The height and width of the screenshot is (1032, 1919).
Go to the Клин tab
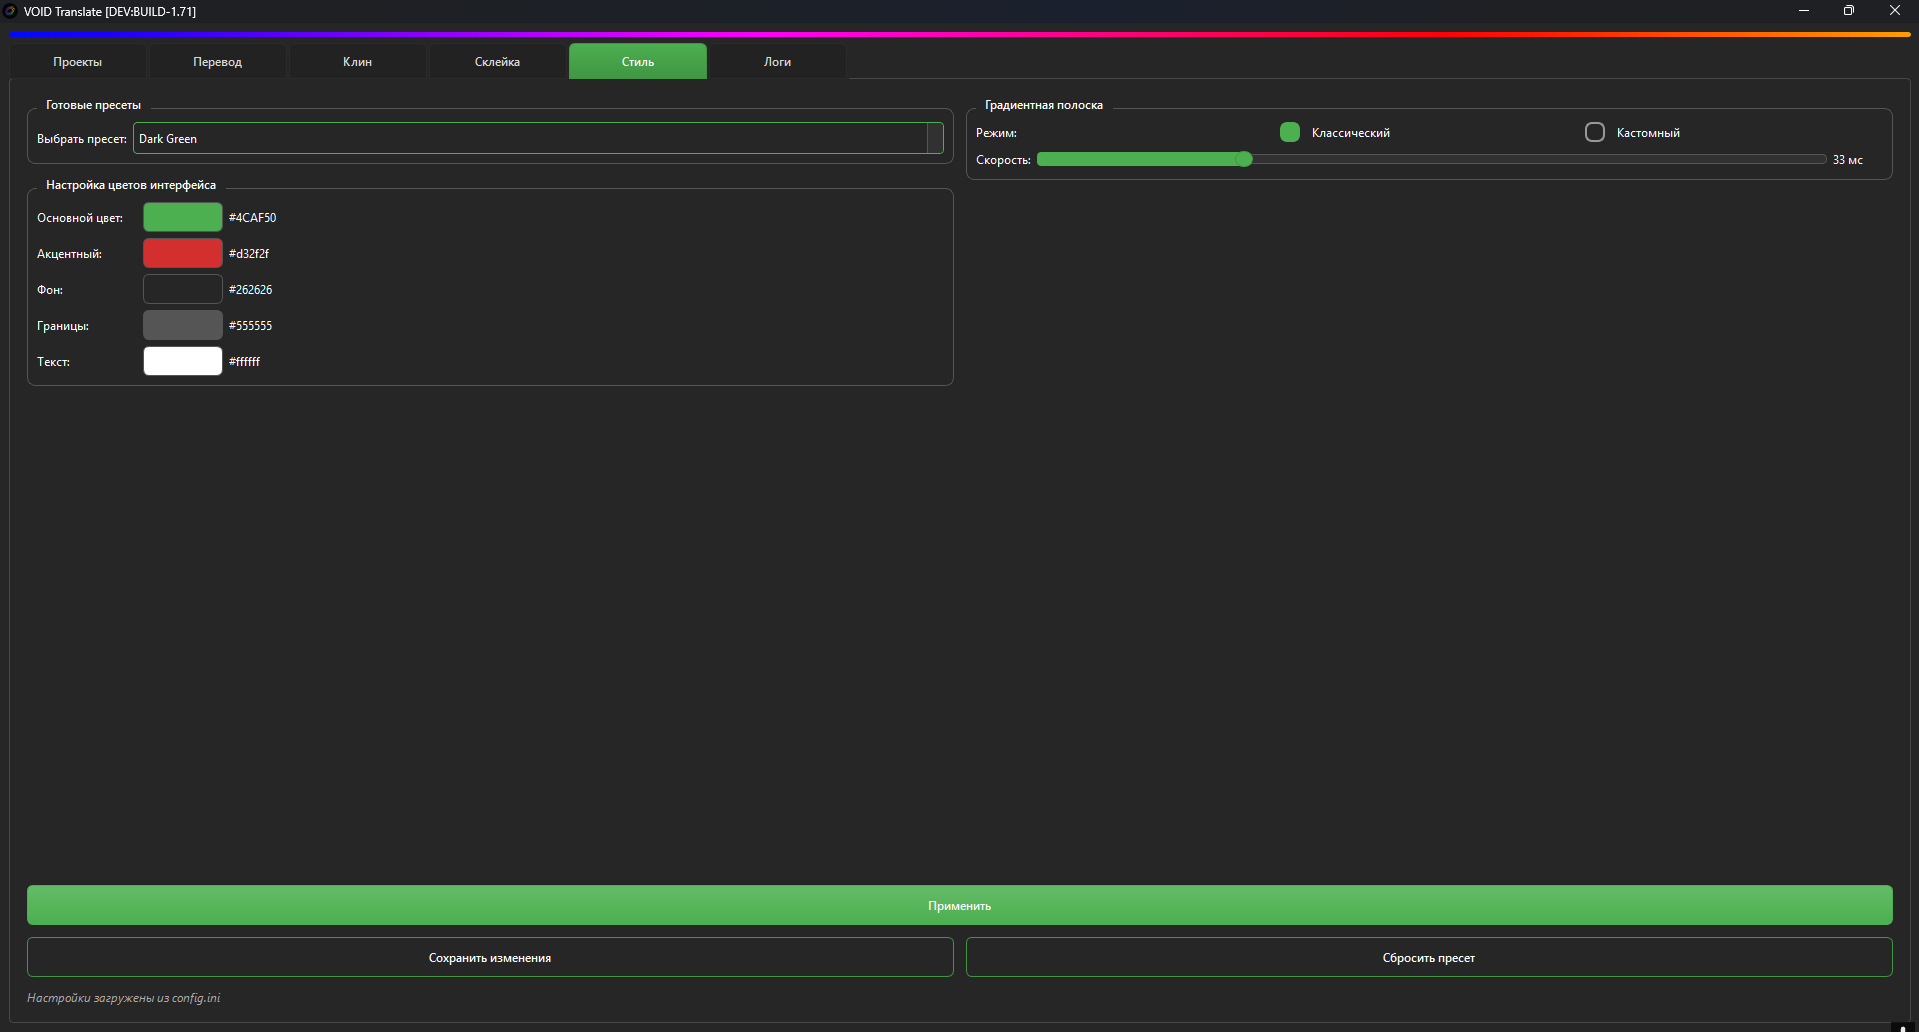358,62
